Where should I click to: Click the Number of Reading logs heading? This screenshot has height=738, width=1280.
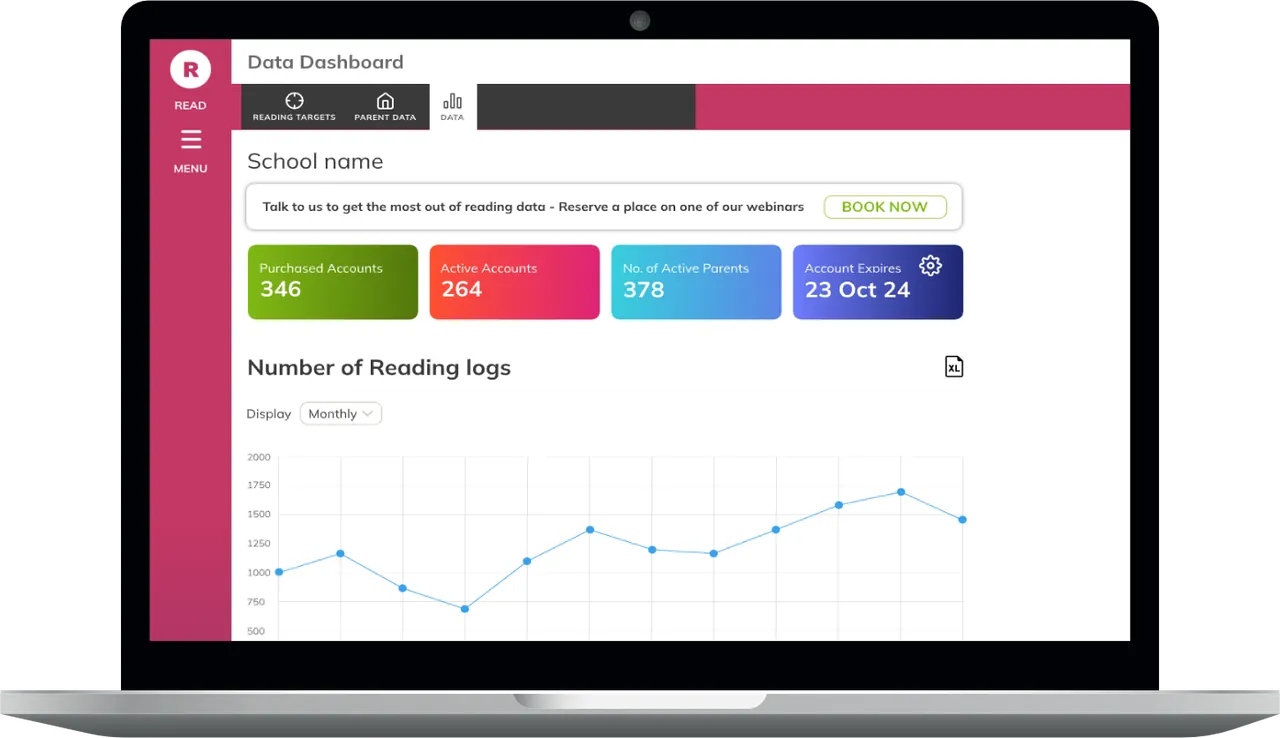[x=379, y=368]
